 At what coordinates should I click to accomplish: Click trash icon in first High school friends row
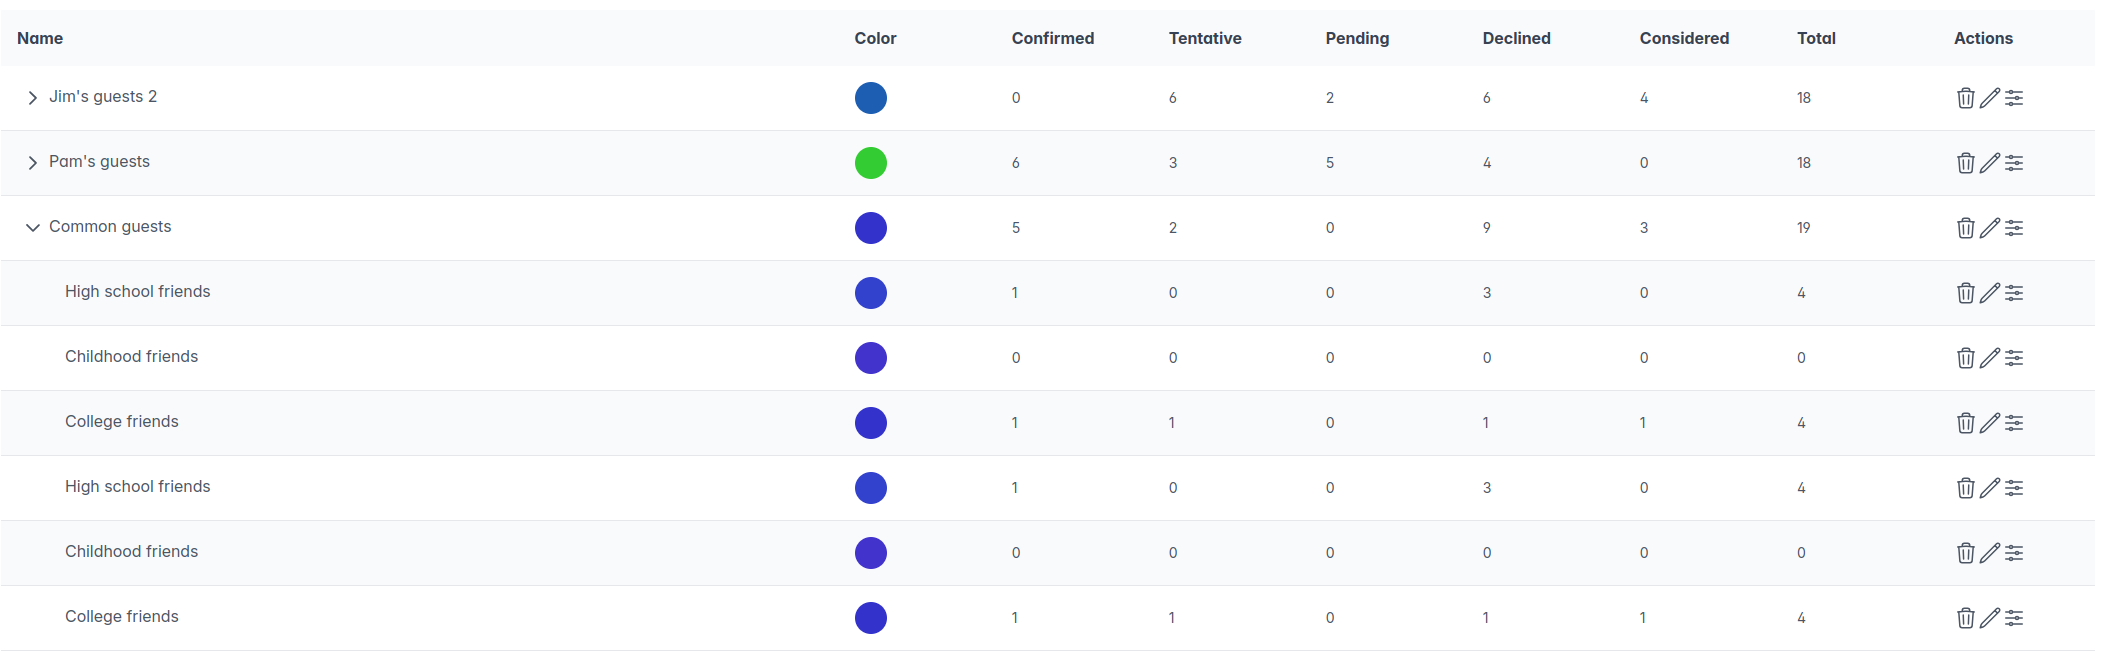click(x=1965, y=293)
